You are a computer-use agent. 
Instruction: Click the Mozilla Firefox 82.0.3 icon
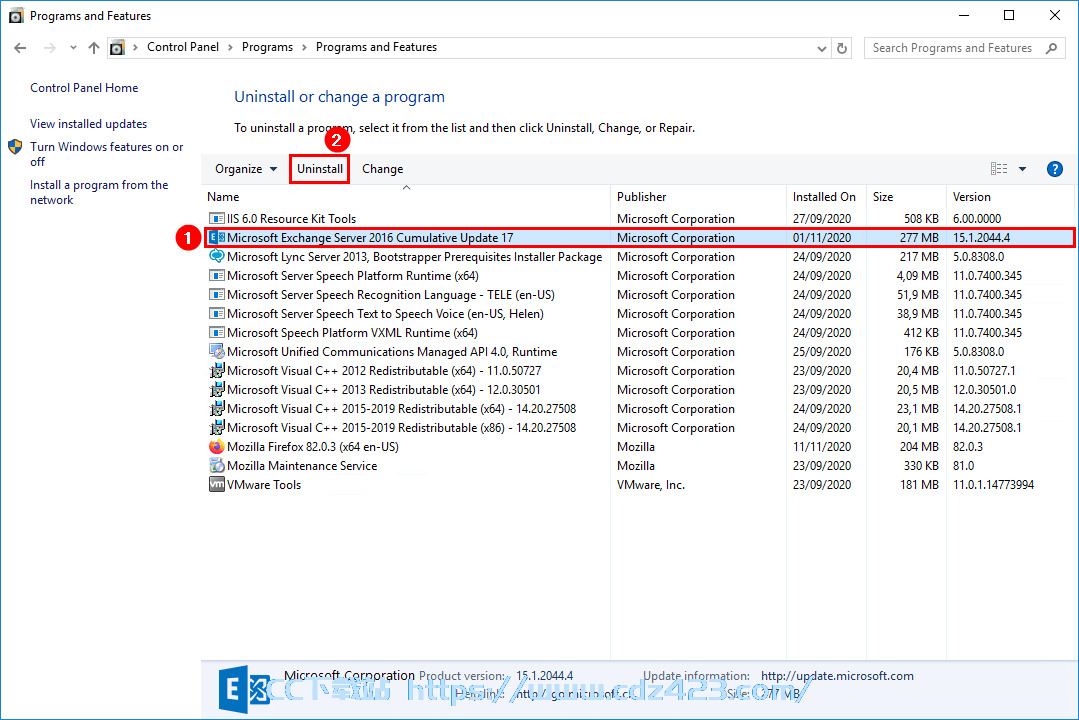click(217, 446)
